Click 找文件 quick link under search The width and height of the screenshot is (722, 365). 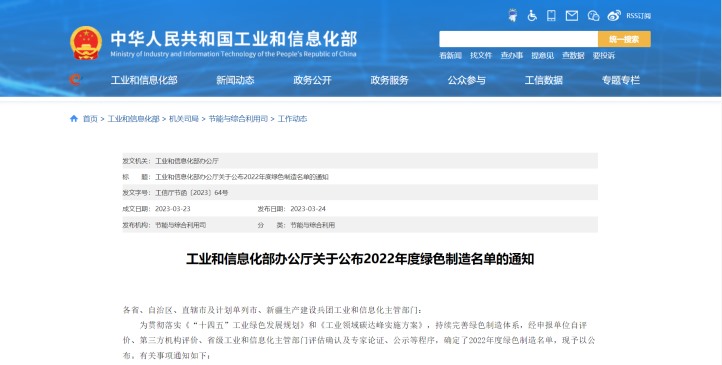481,56
